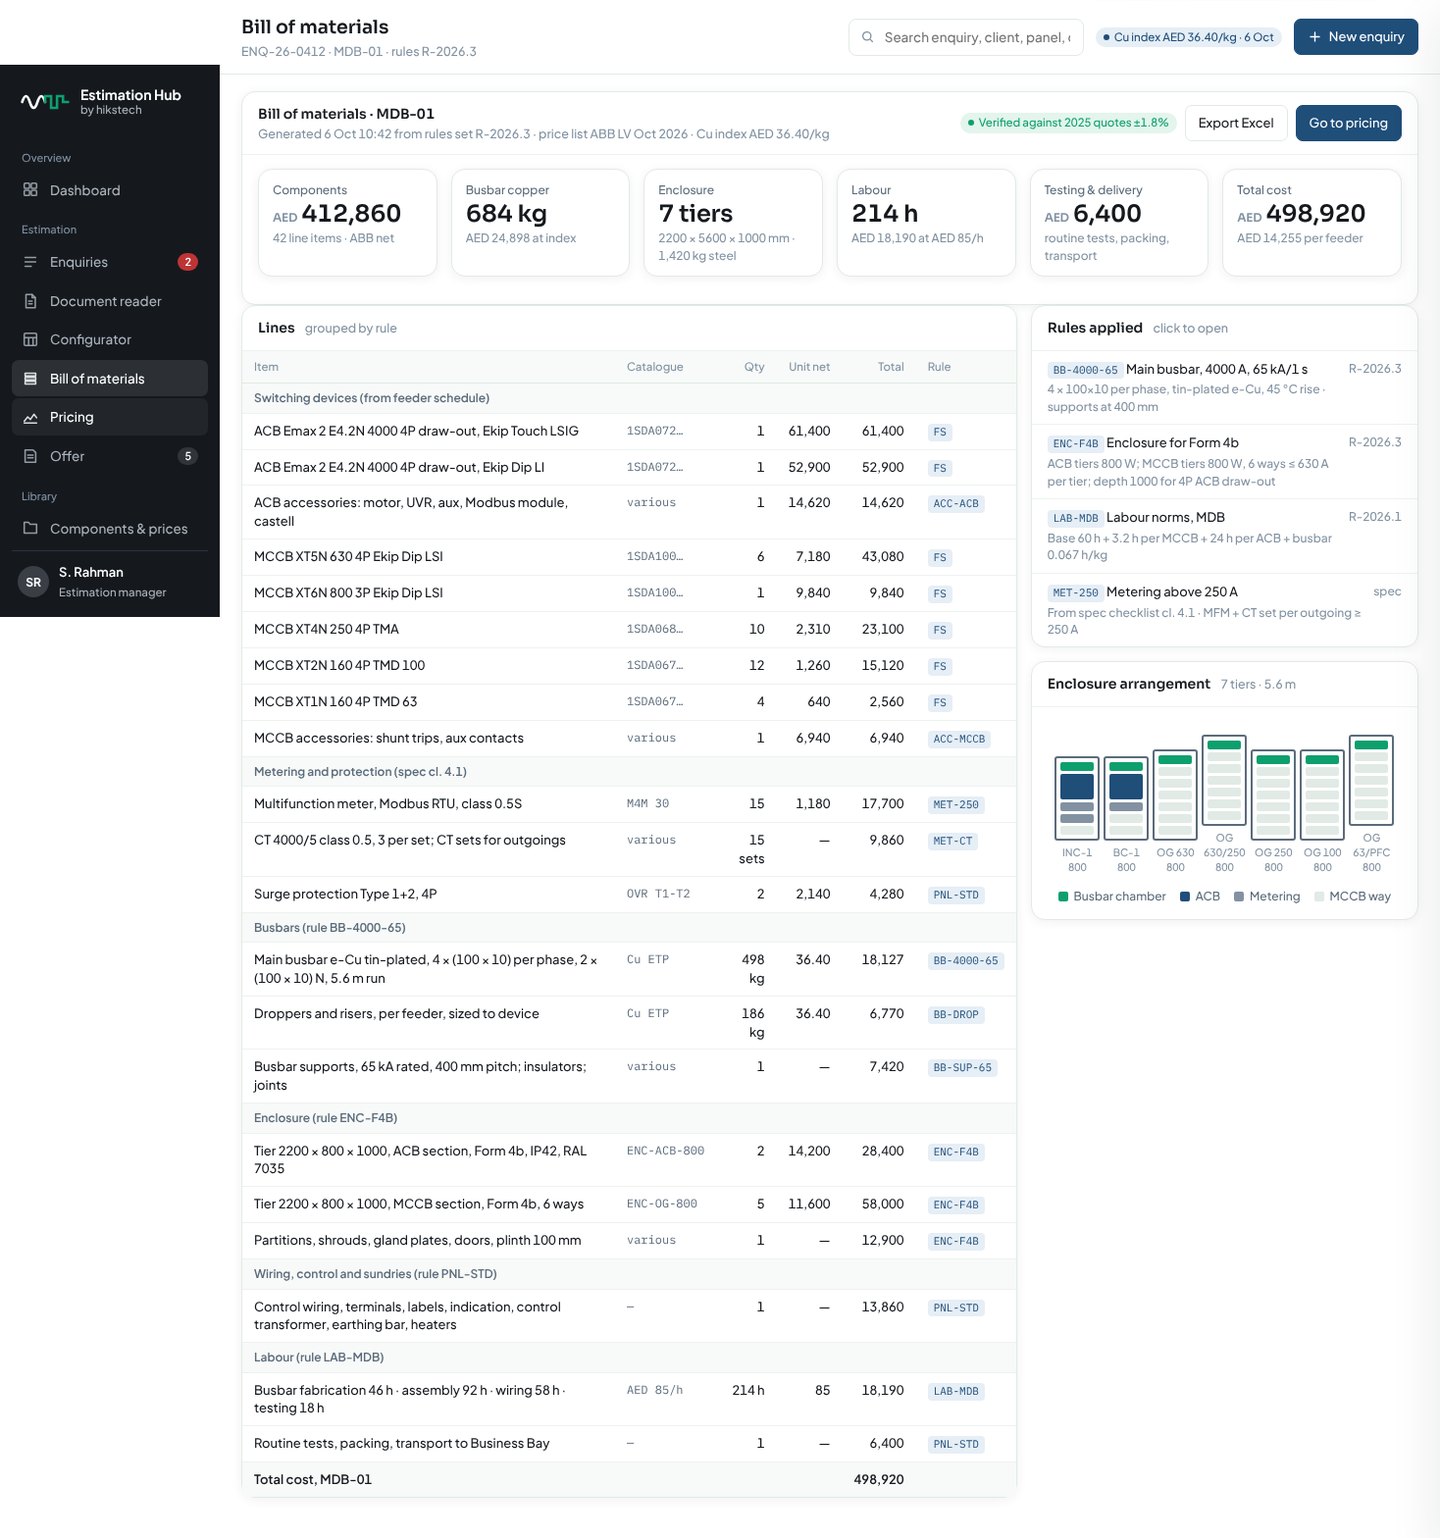Click the SR user avatar
1440x1538 pixels.
34,582
